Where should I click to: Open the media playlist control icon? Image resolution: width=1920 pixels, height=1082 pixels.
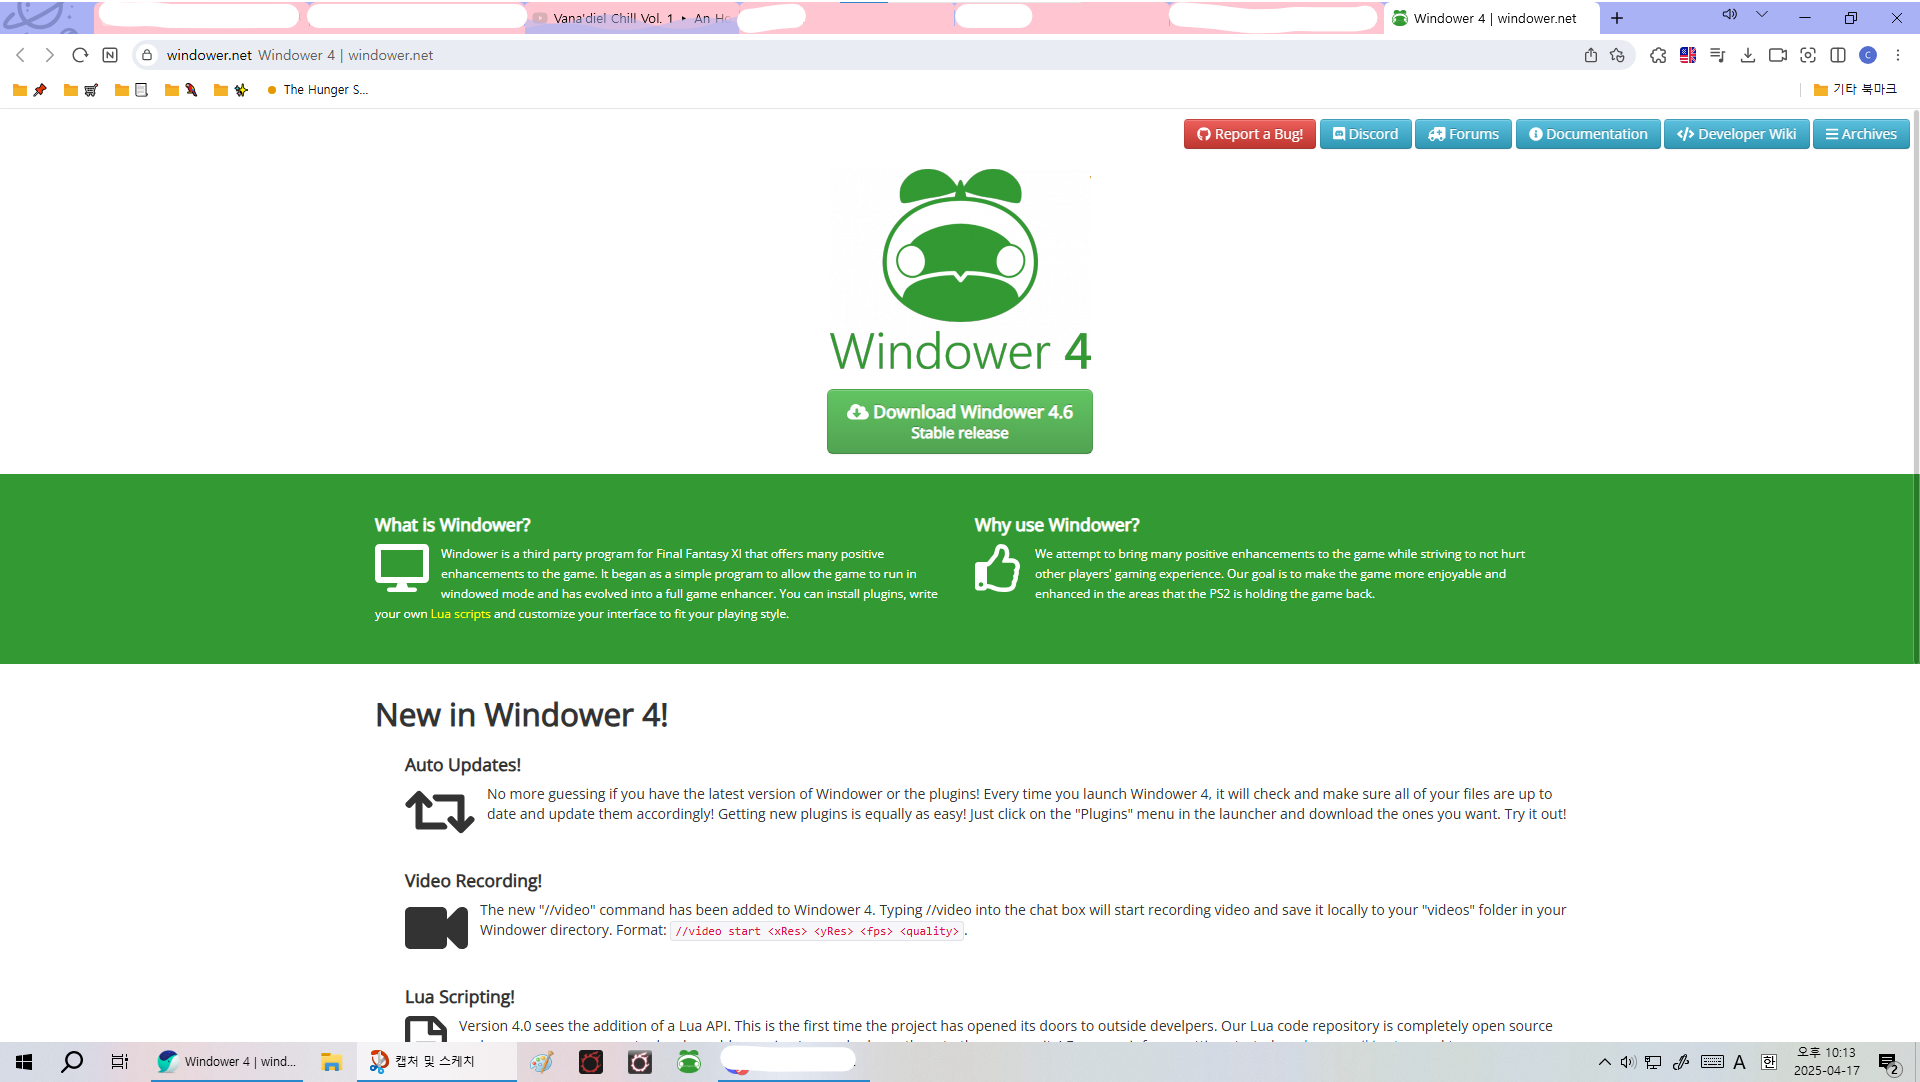(x=1717, y=56)
